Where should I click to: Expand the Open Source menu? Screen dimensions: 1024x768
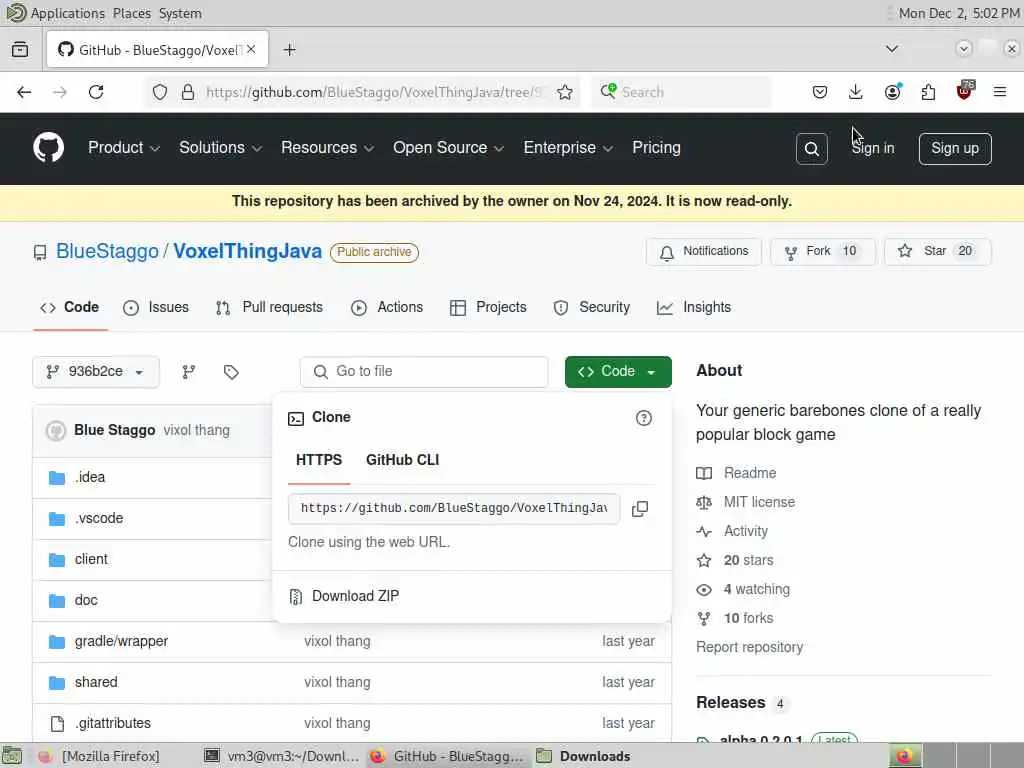click(x=449, y=148)
